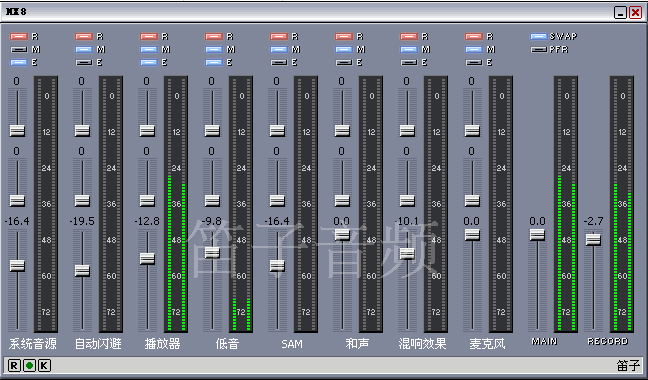
Task: Enable the SWAP toggle
Action: (x=538, y=37)
